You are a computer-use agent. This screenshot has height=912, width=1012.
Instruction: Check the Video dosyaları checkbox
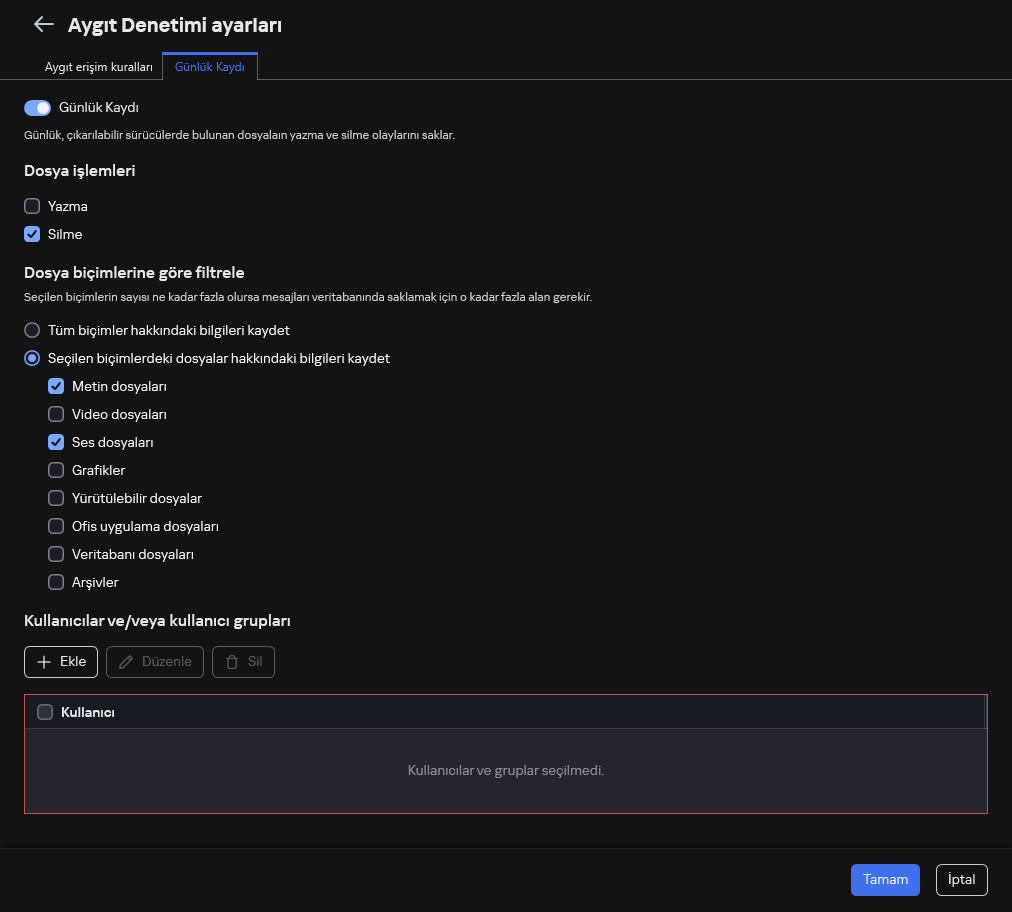pos(56,414)
